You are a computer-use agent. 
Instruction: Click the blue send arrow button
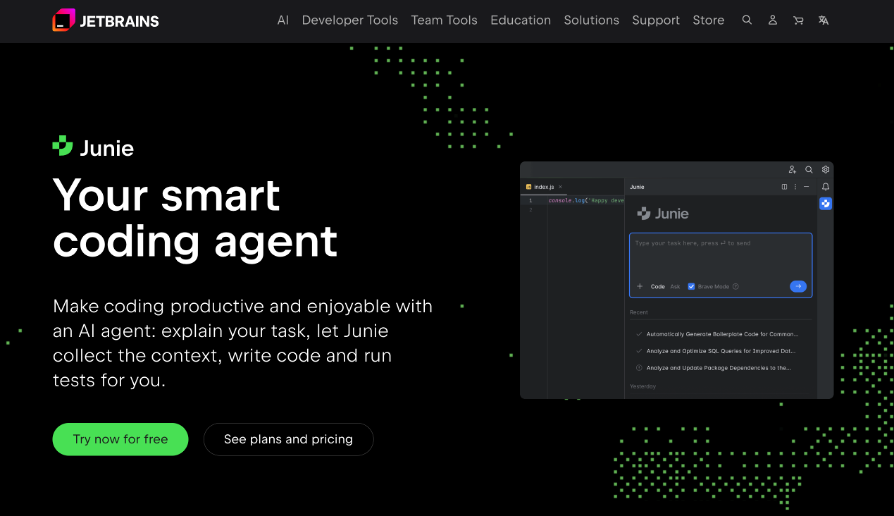pyautogui.click(x=798, y=286)
